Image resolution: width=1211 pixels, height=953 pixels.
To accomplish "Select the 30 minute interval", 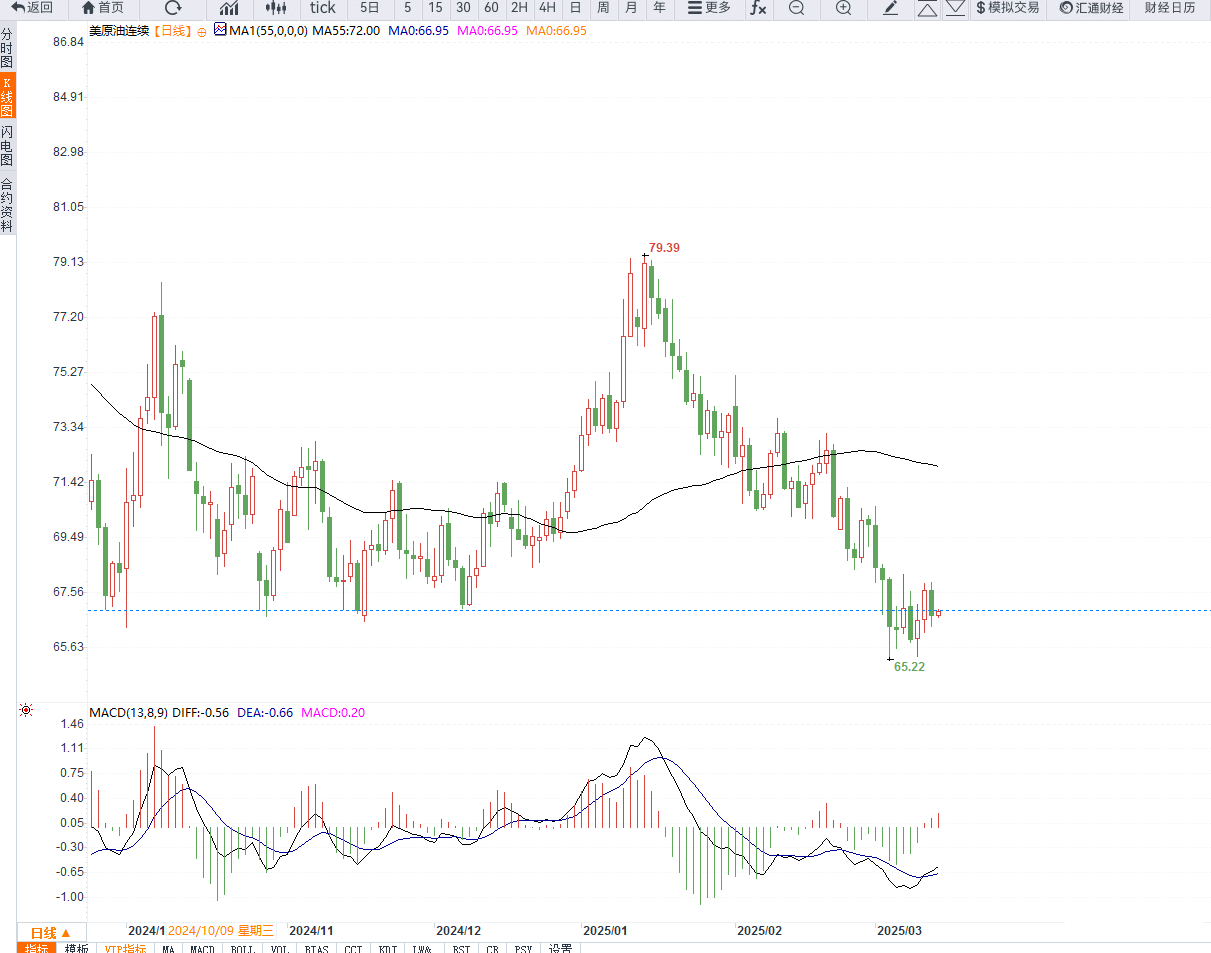I will coord(463,8).
